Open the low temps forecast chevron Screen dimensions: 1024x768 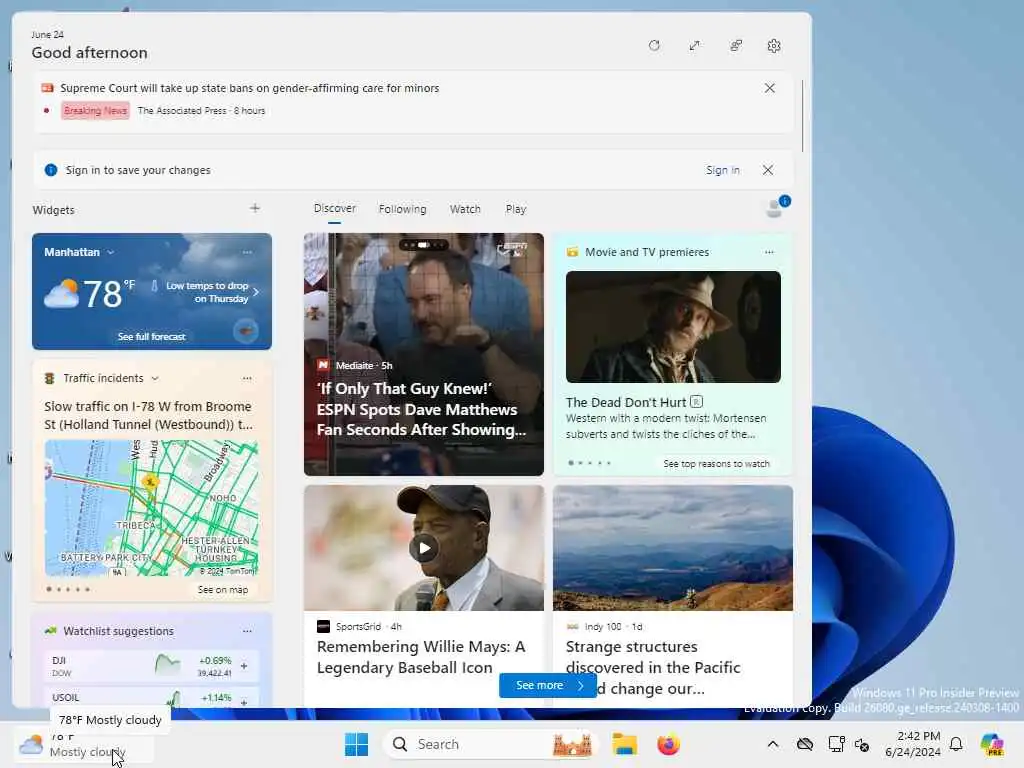tap(256, 292)
